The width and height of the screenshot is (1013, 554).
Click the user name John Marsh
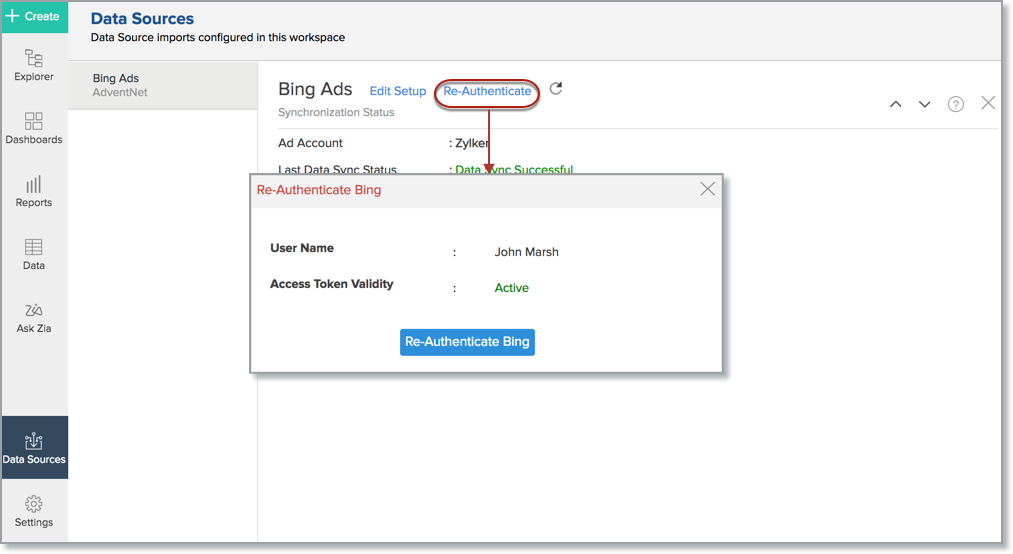click(527, 252)
